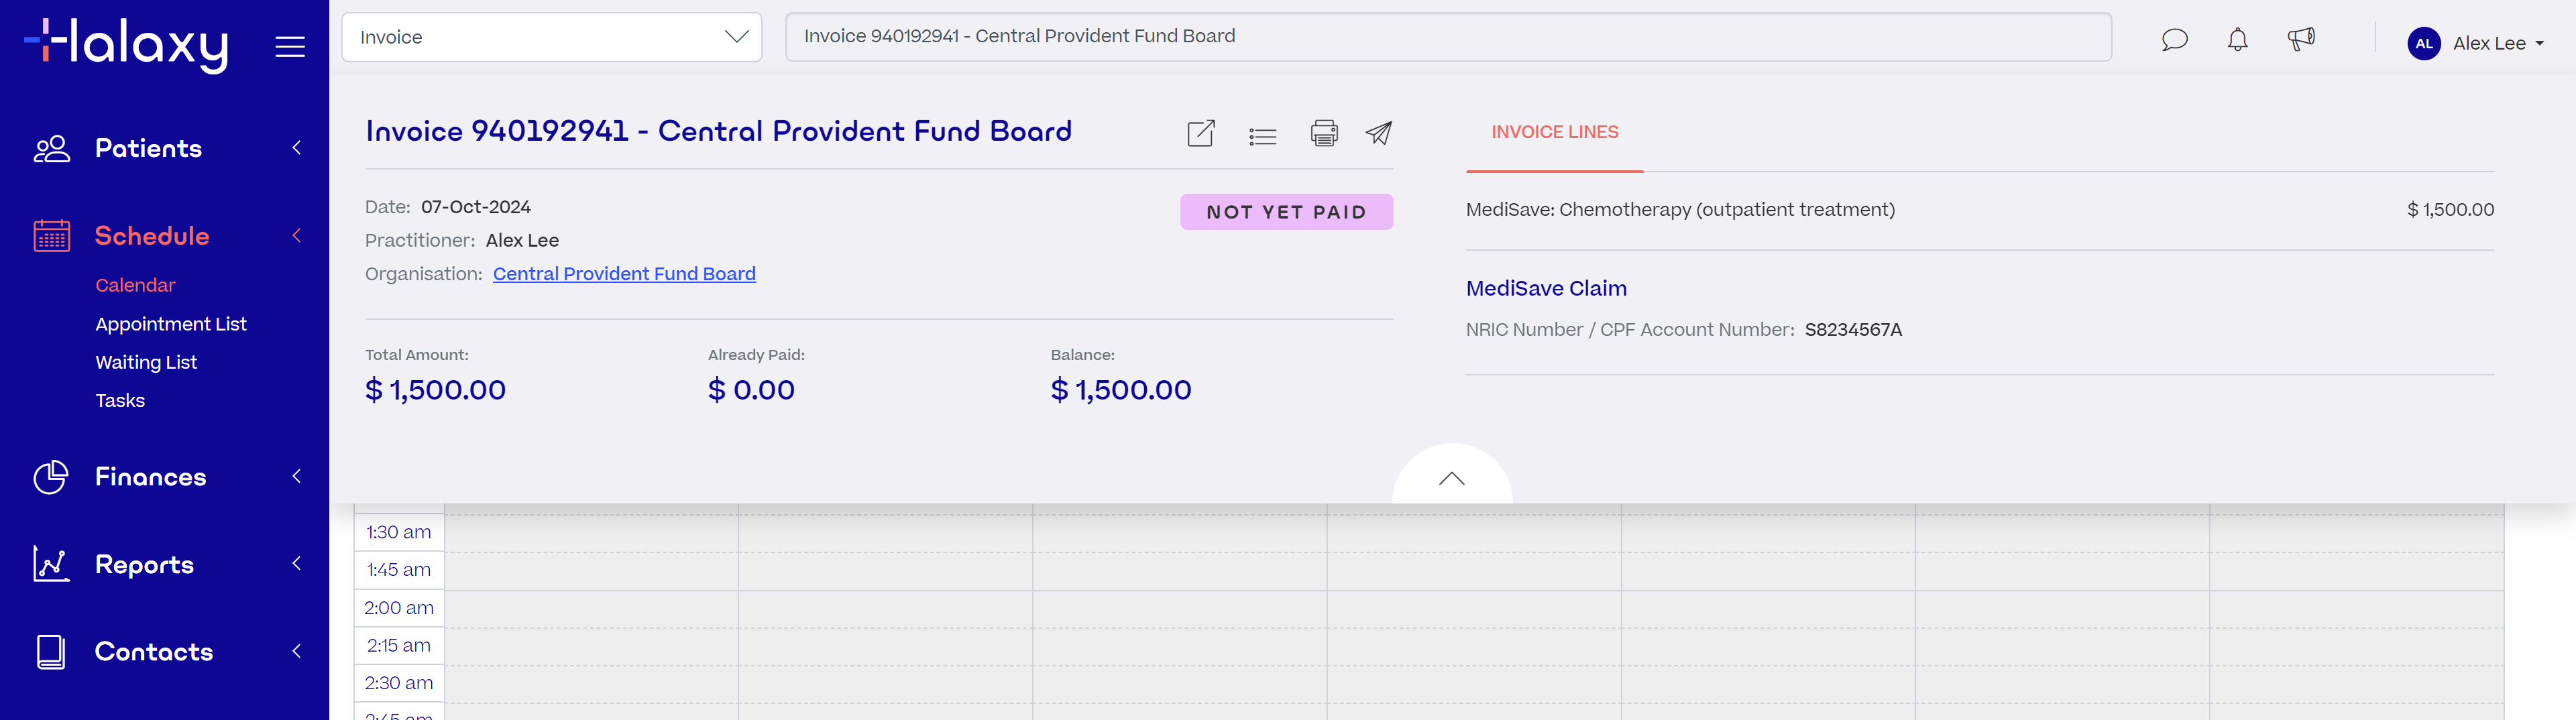This screenshot has width=2576, height=720.
Task: Expand Finances menu chevron
Action: (x=296, y=476)
